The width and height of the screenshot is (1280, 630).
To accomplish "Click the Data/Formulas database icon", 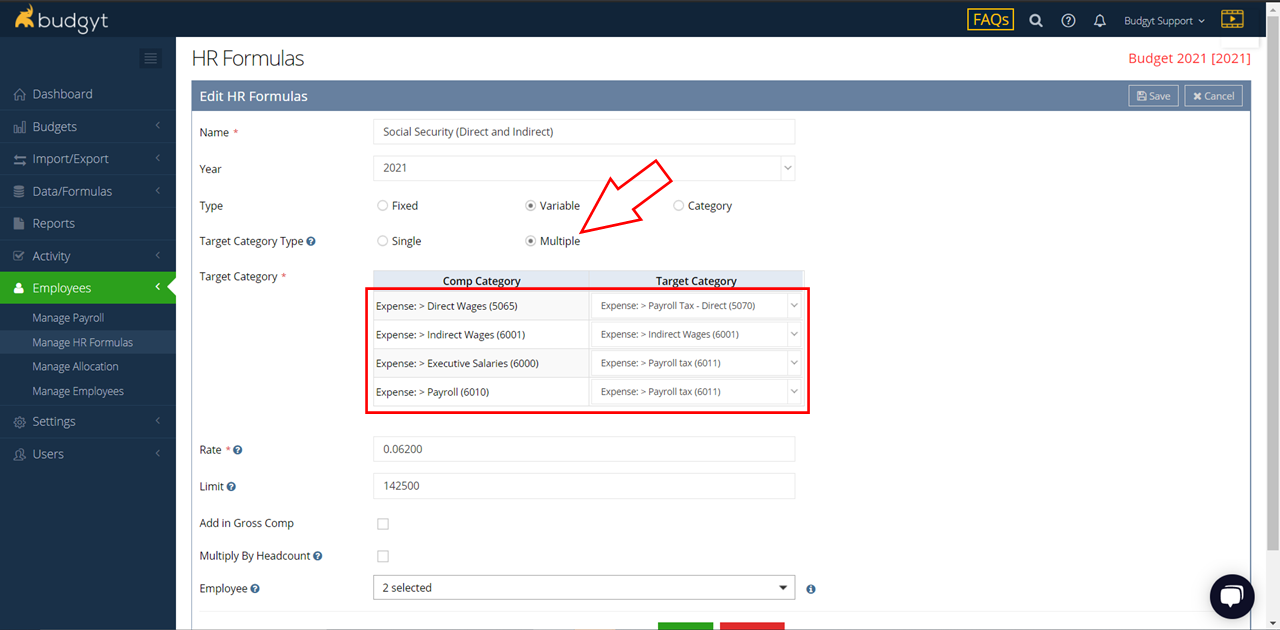I will click(19, 191).
